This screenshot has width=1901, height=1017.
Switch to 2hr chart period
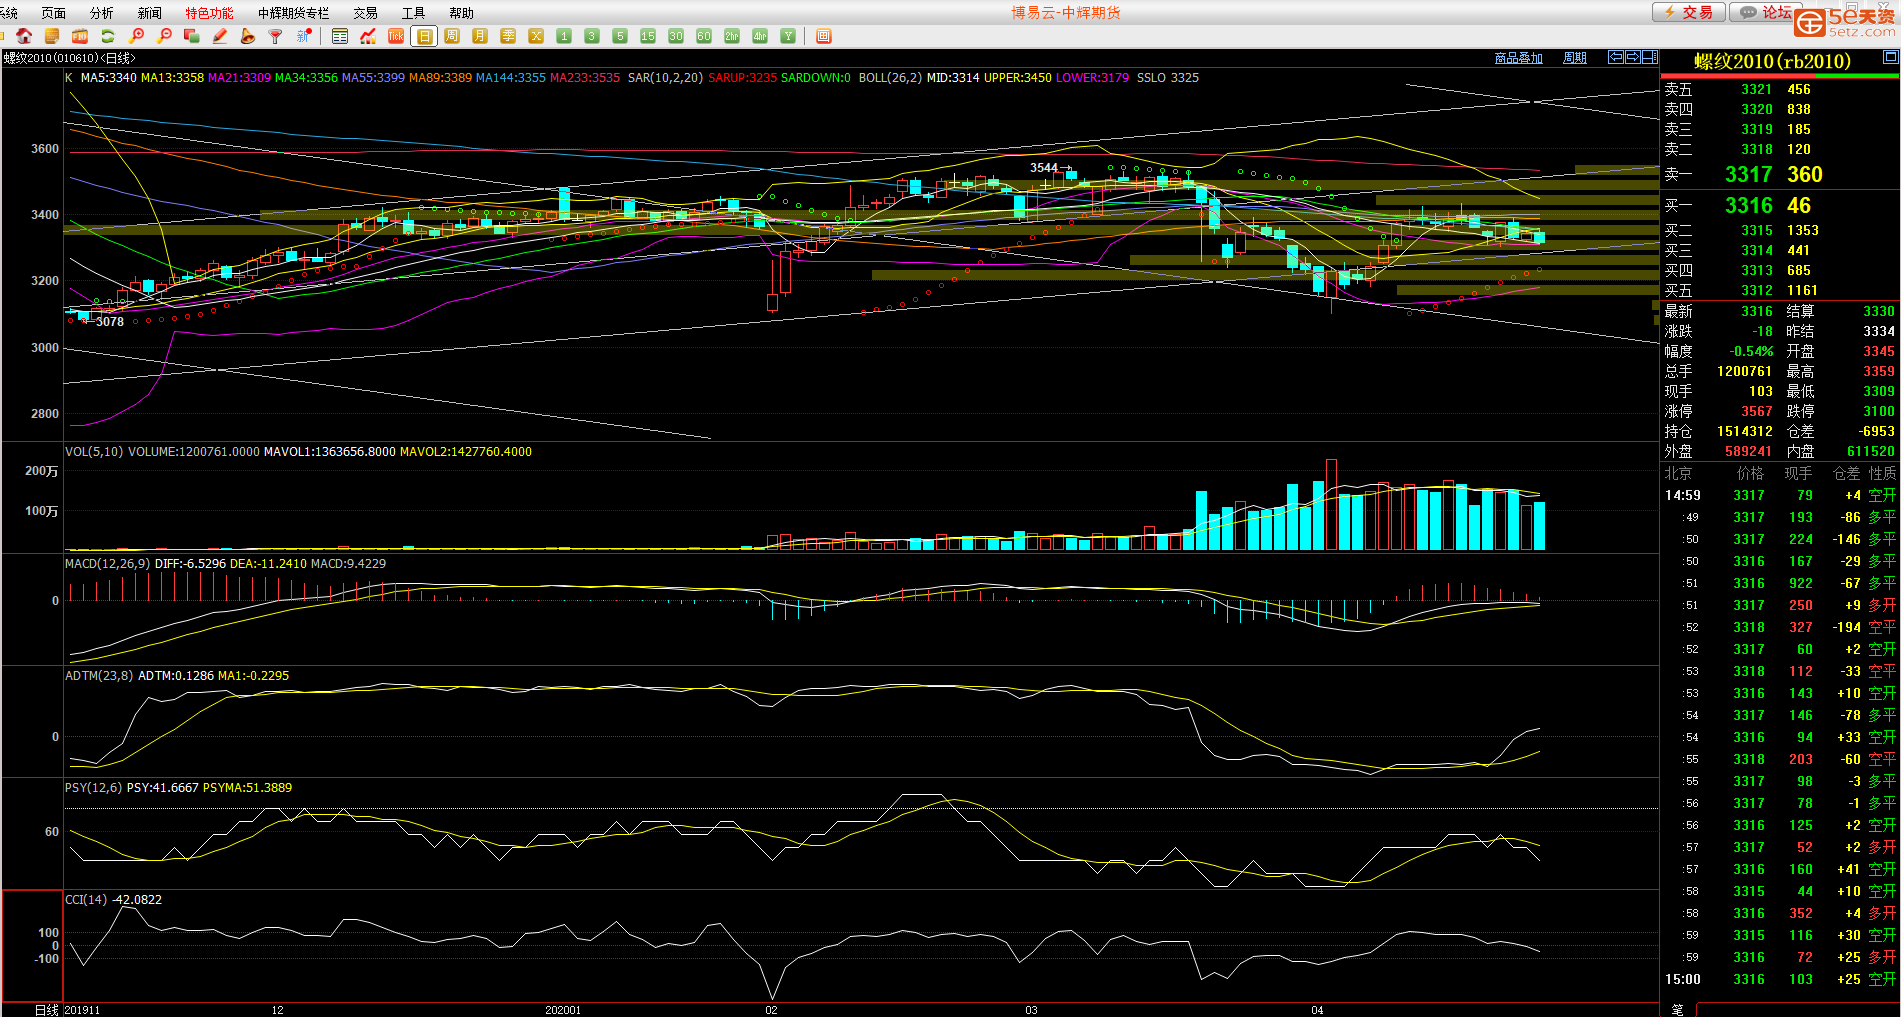click(732, 36)
